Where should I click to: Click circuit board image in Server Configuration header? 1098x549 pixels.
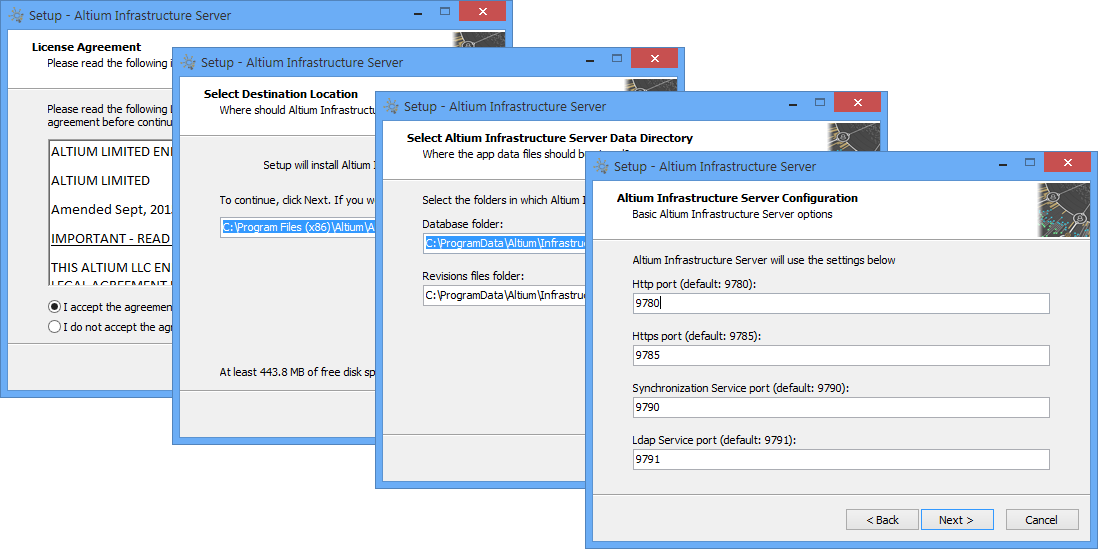click(x=1063, y=208)
